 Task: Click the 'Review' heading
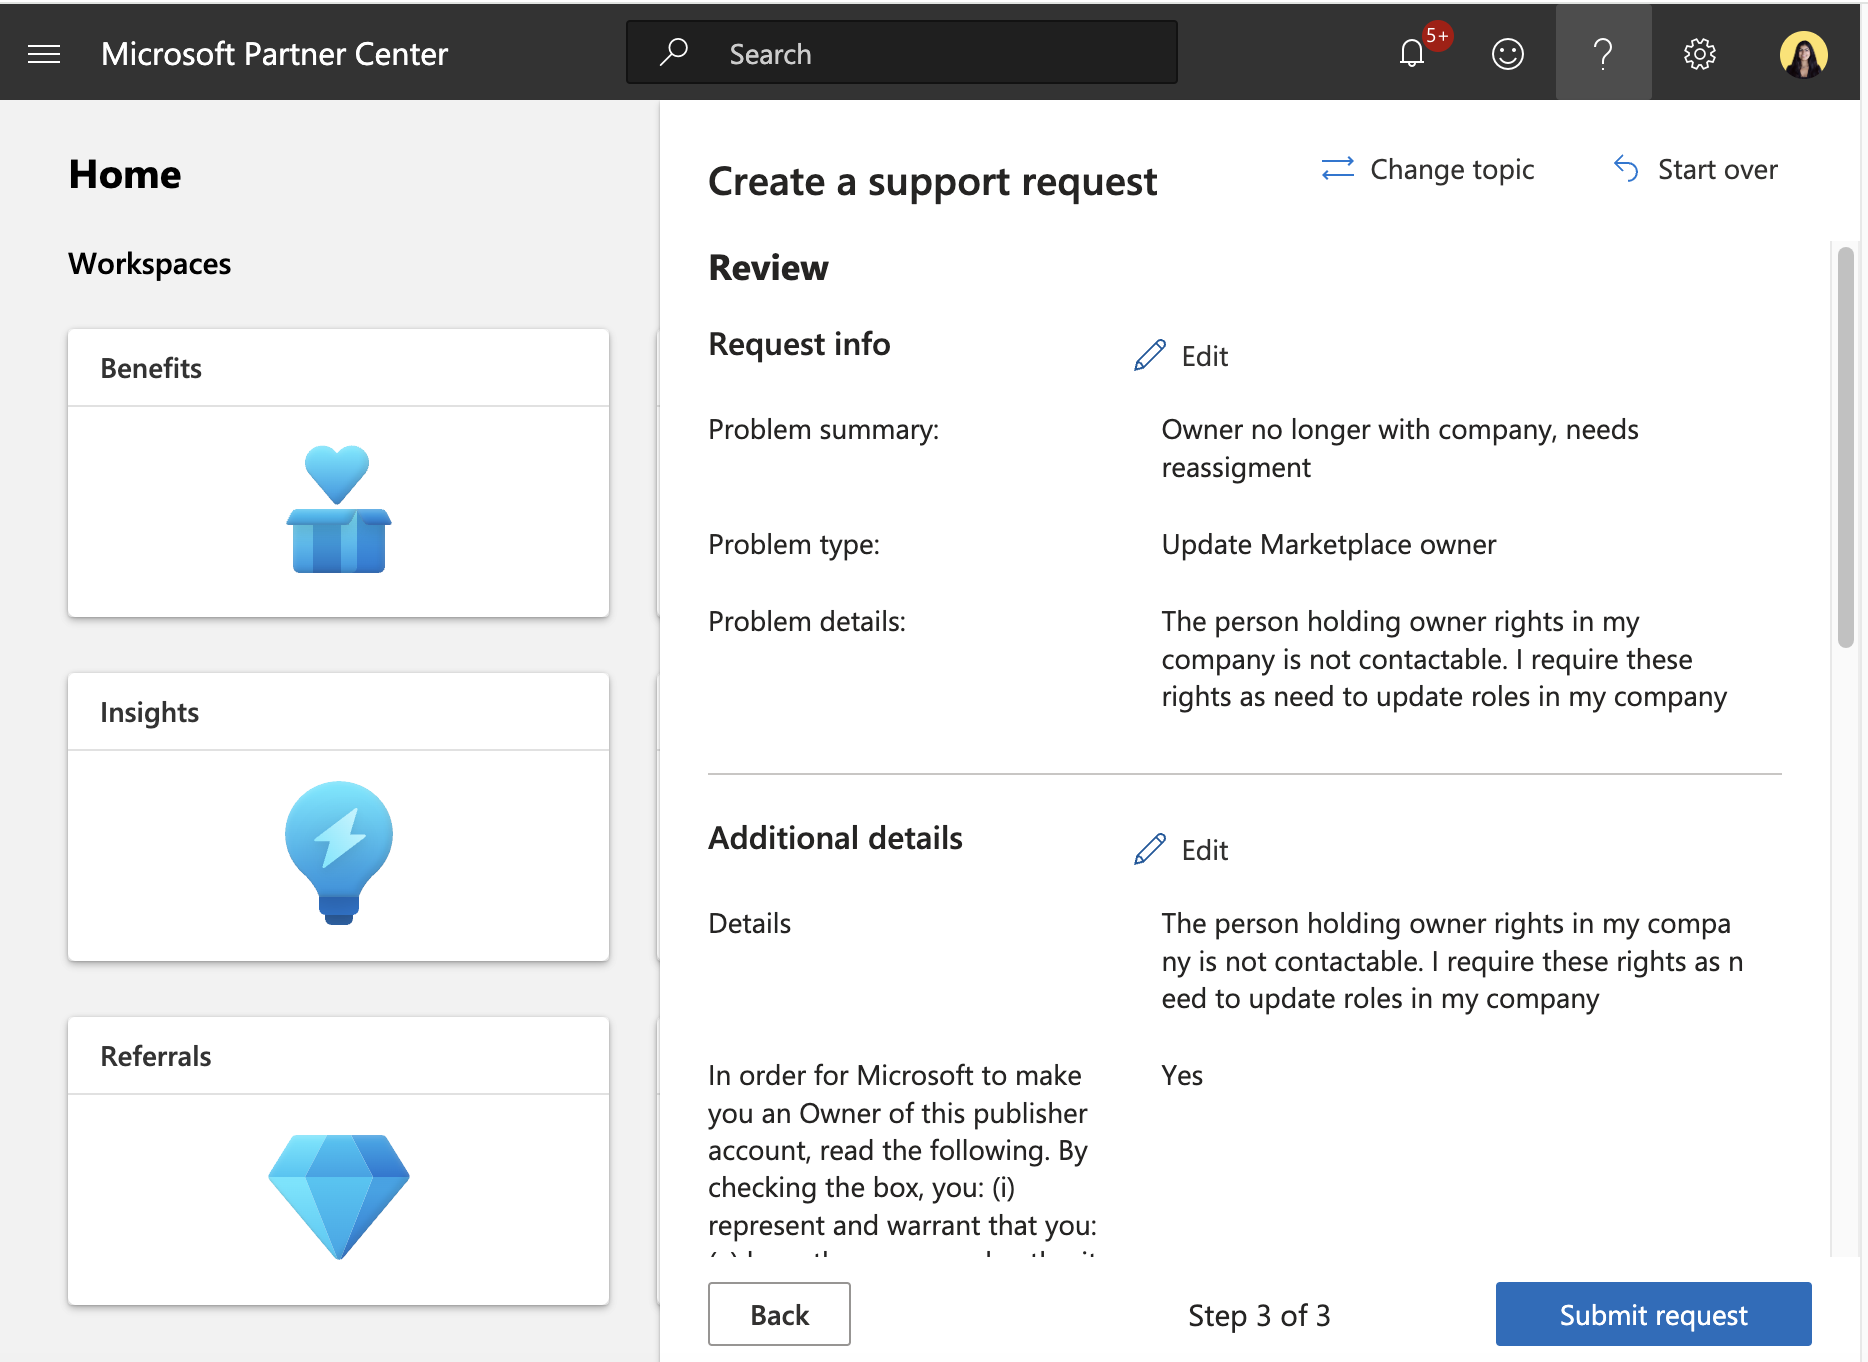(x=768, y=268)
